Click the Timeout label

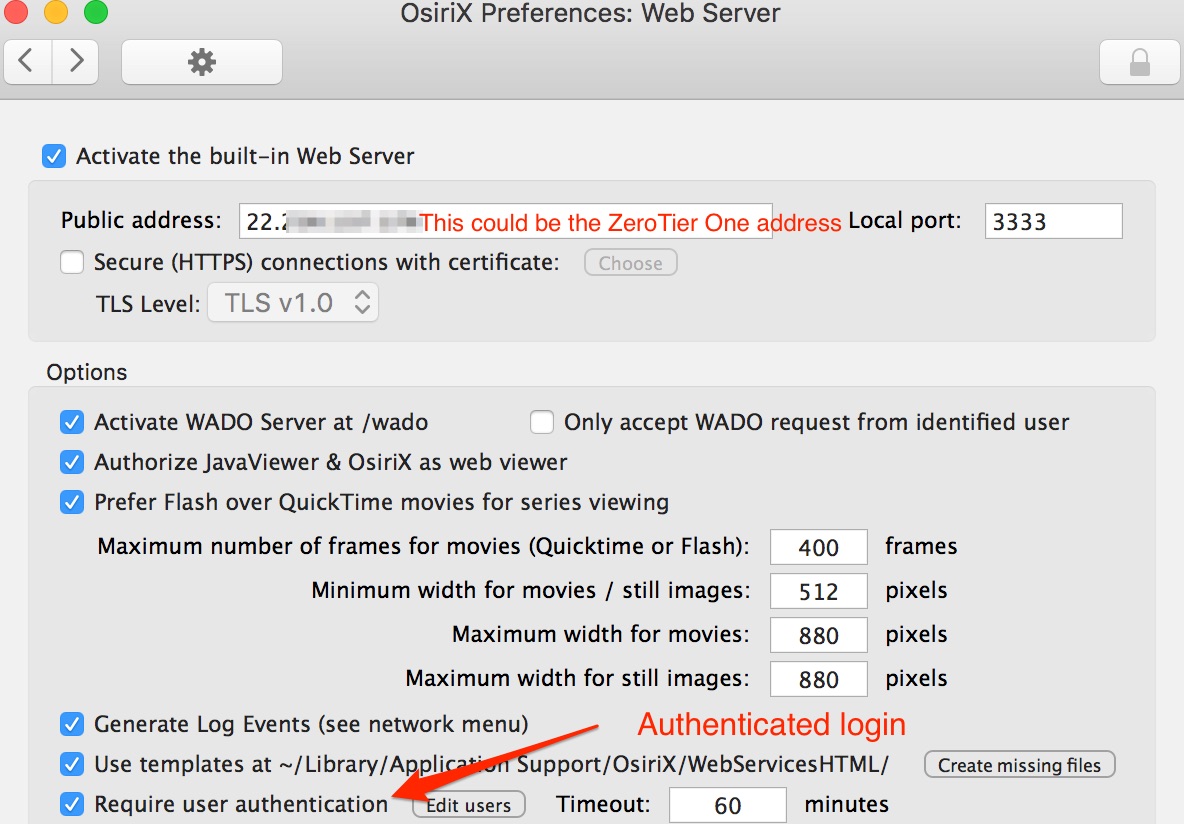(x=603, y=804)
